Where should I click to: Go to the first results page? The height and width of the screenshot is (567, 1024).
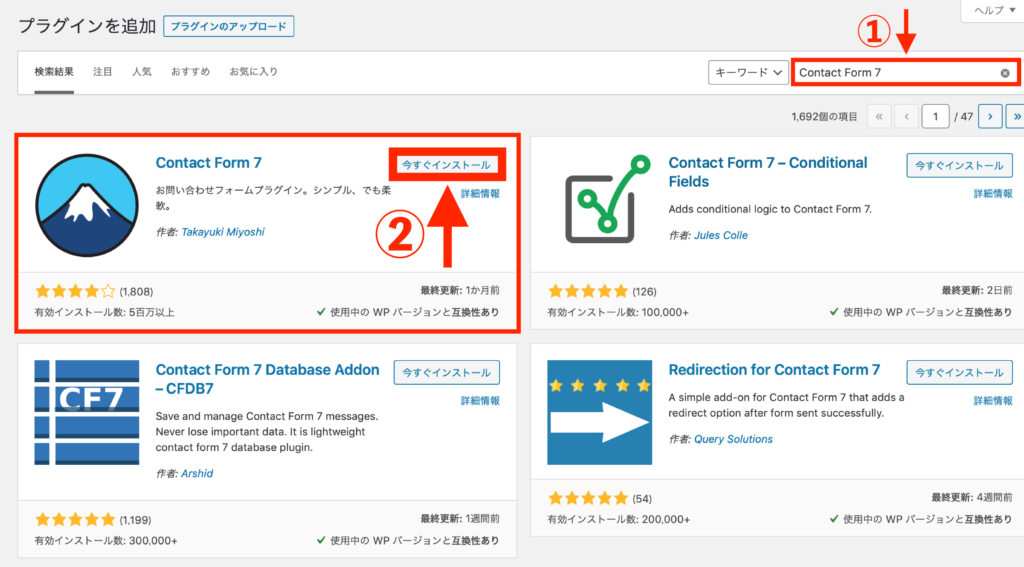pos(879,116)
